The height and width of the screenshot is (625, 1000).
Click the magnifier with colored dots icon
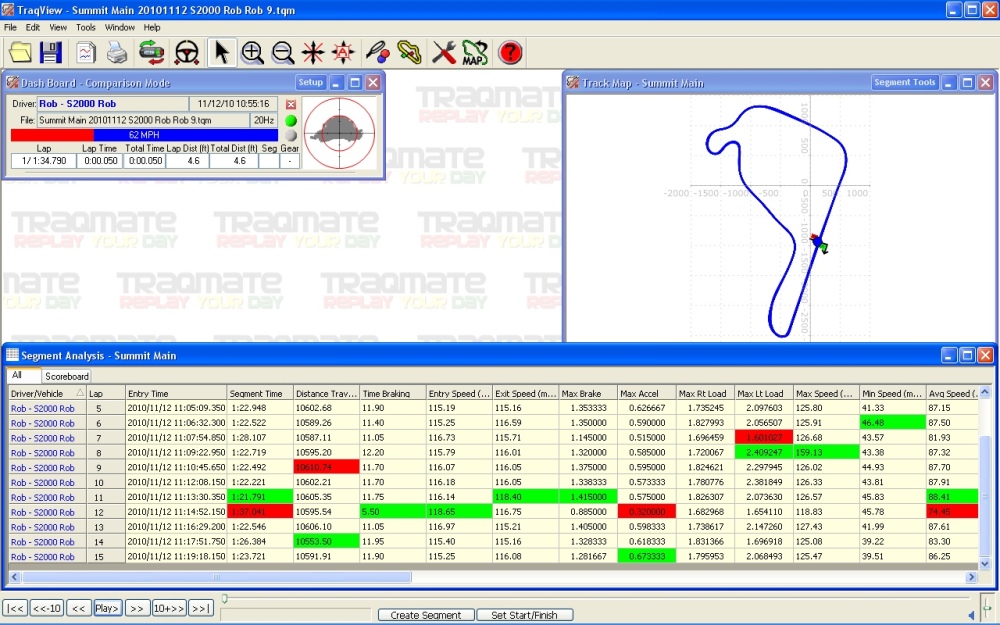[378, 52]
